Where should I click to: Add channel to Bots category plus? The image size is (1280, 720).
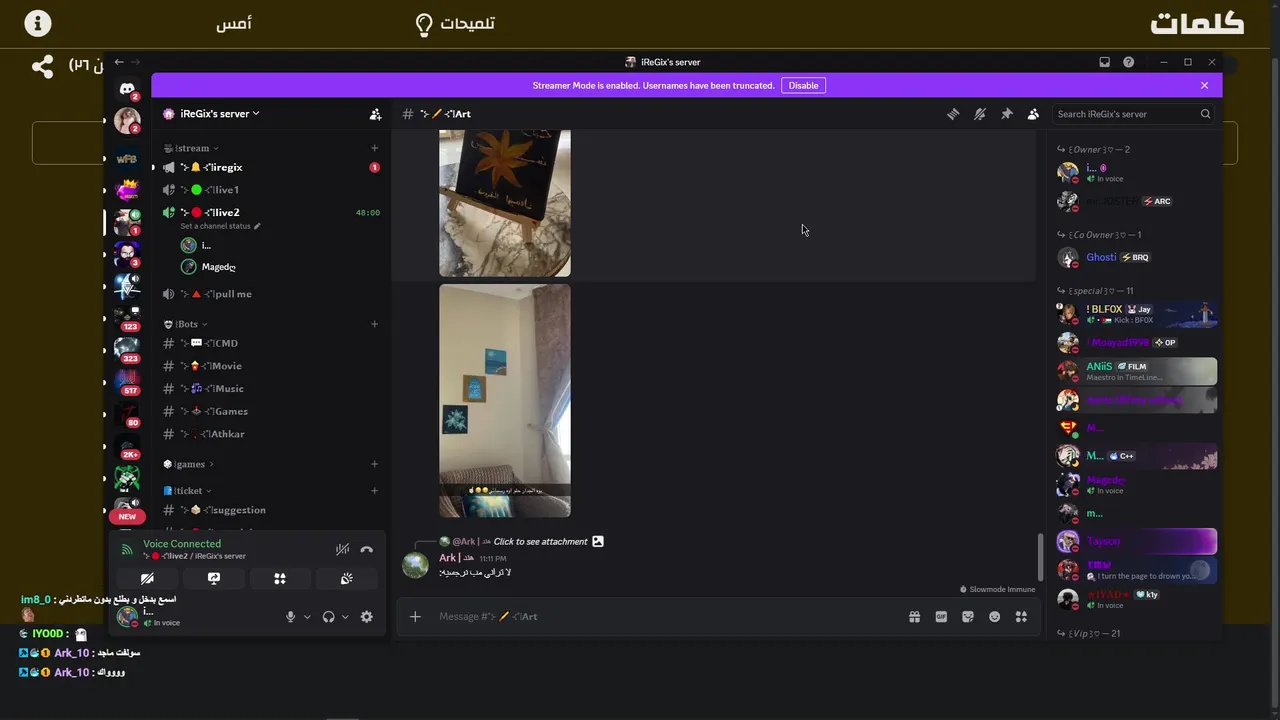(375, 324)
